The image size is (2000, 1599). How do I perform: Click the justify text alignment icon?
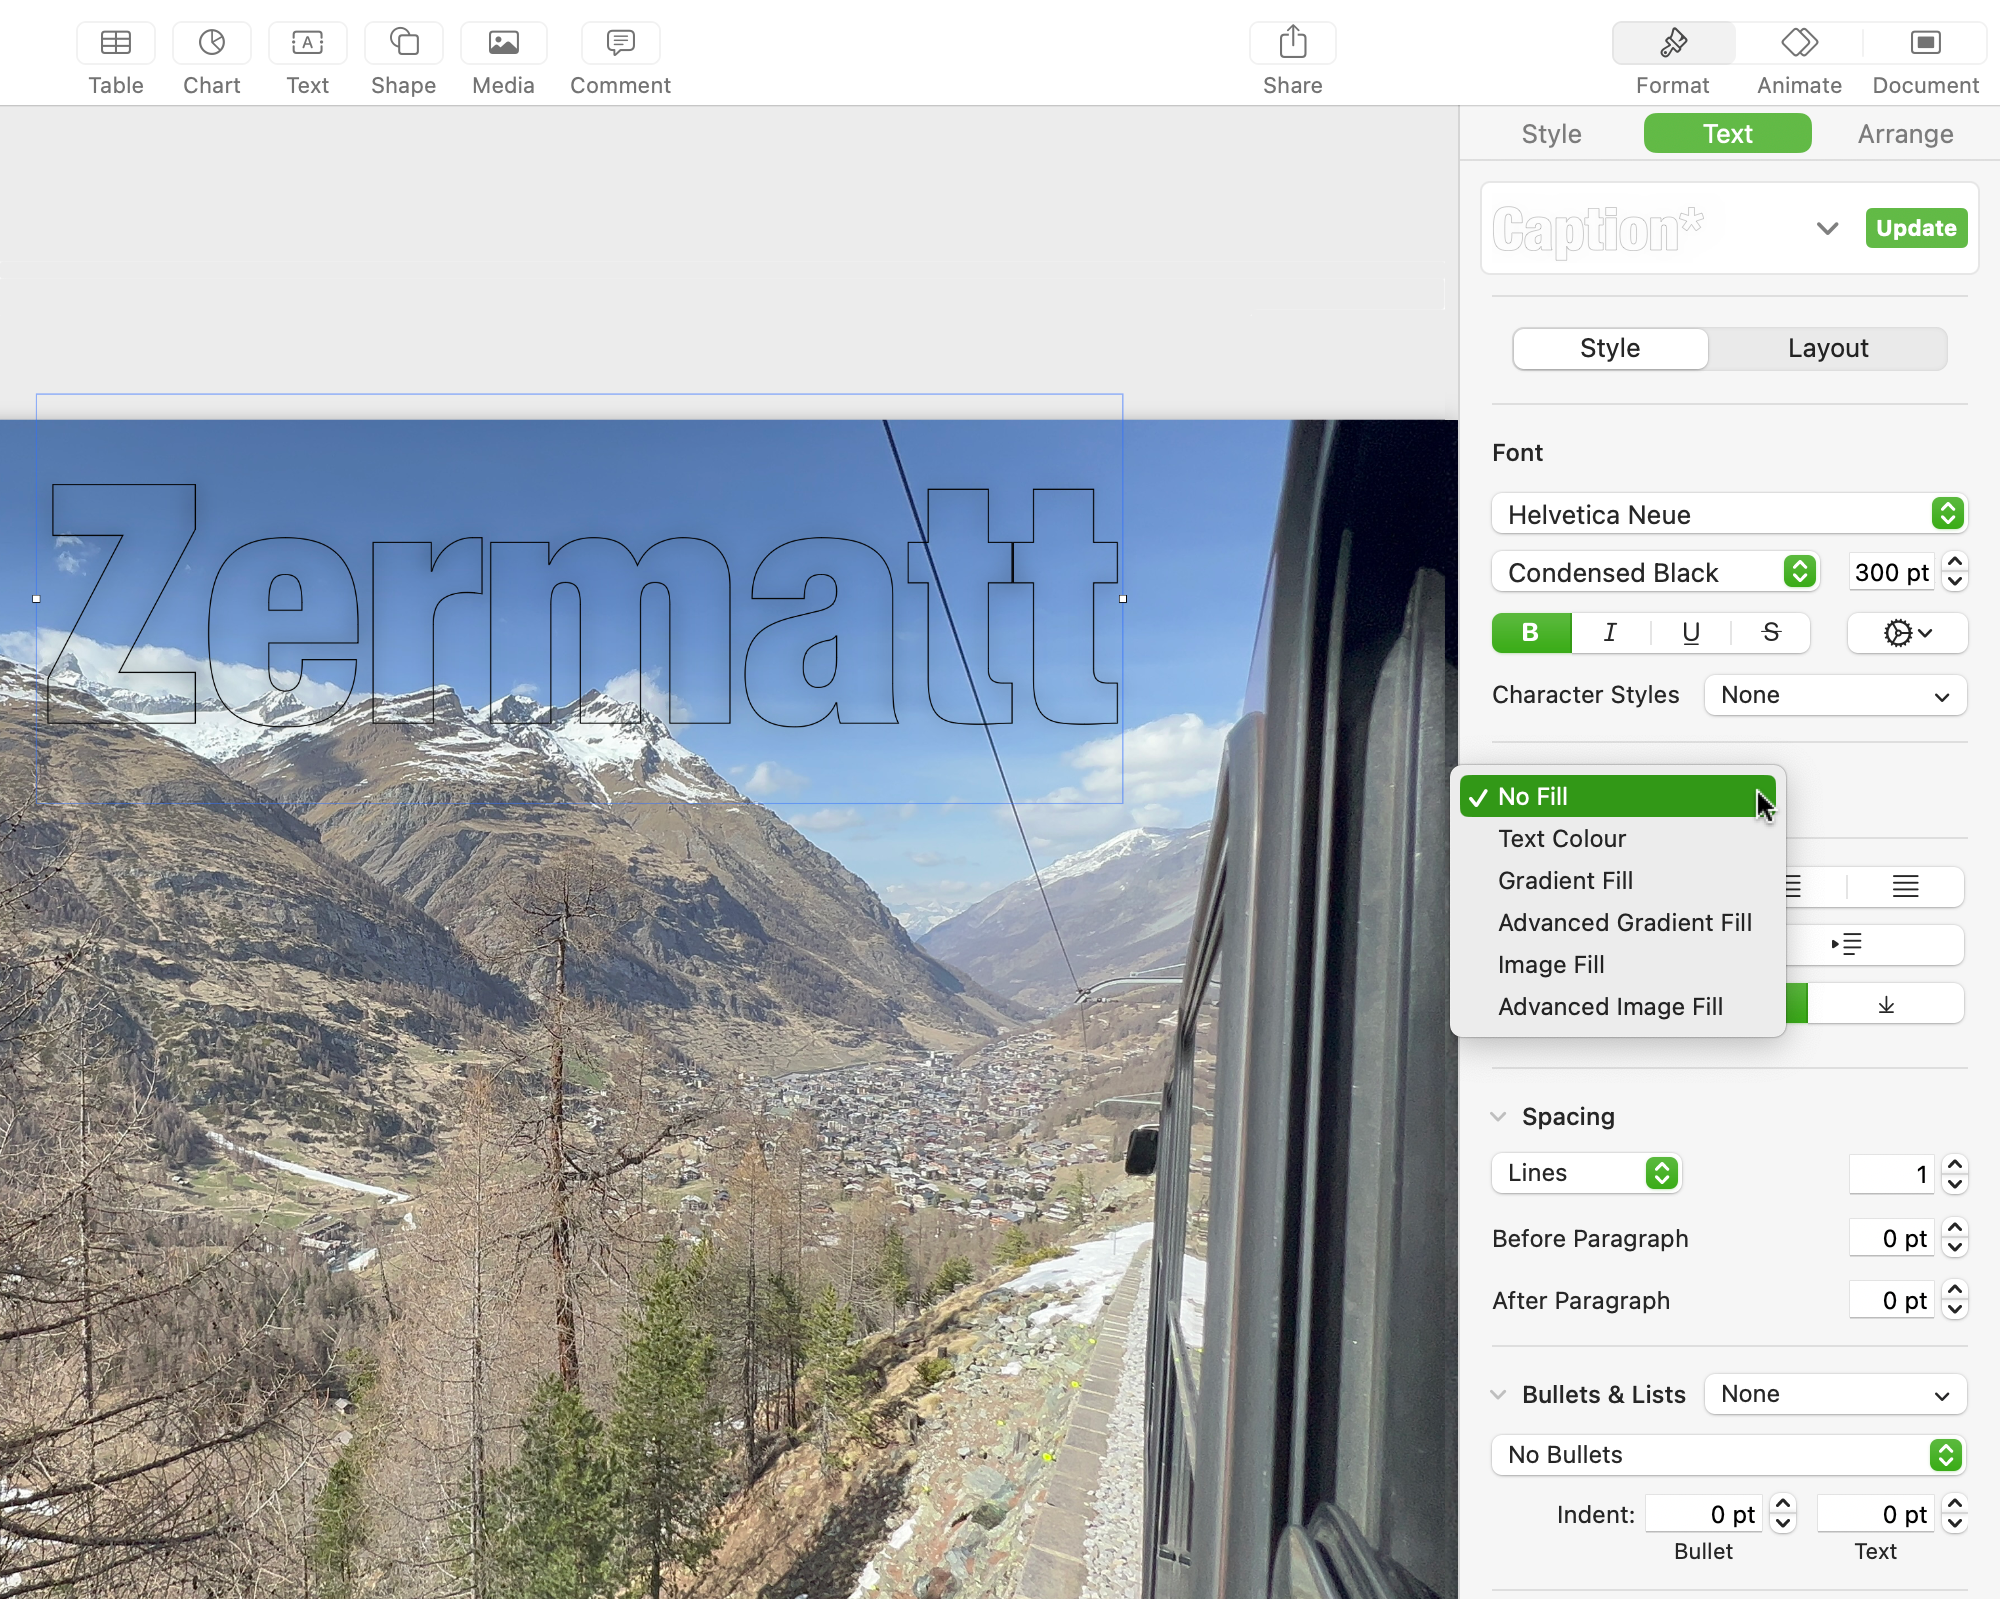(1905, 886)
